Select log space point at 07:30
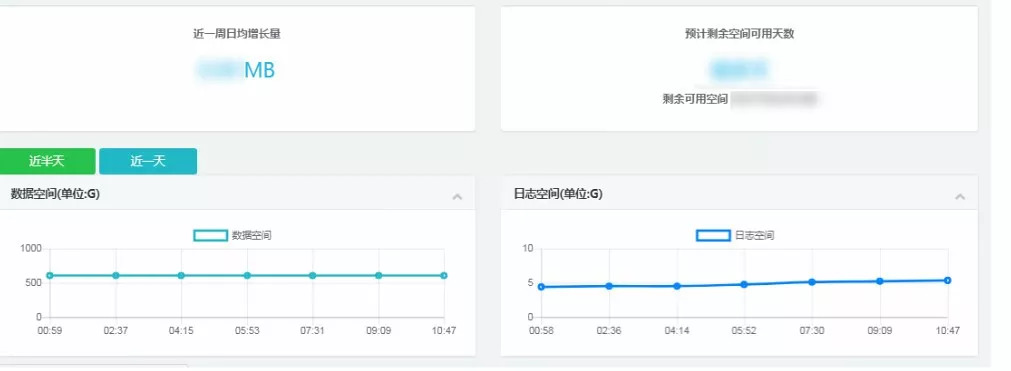Screen dimensions: 1011x371 coord(812,282)
